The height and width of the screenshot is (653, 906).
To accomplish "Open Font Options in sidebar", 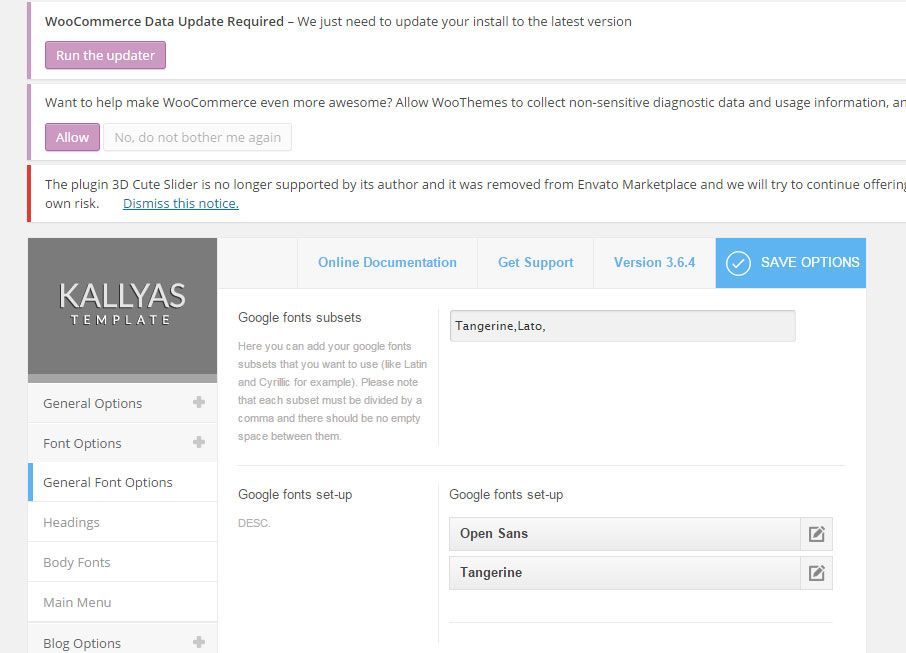I will point(122,443).
